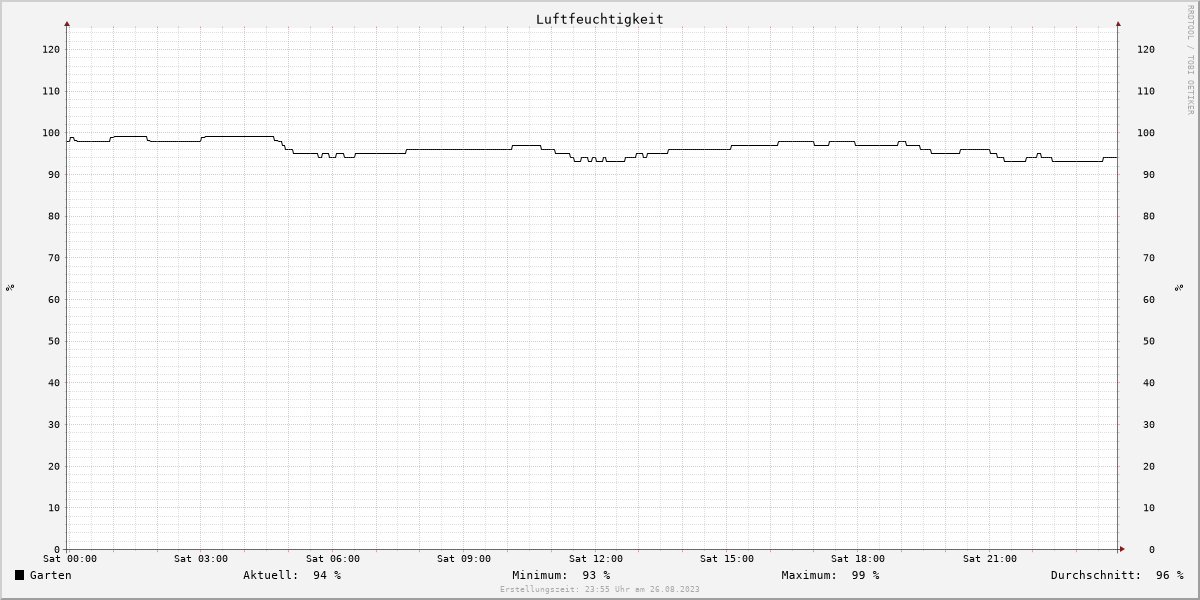Click the Sat 09:00 time axis label
The height and width of the screenshot is (600, 1200).
464,559
